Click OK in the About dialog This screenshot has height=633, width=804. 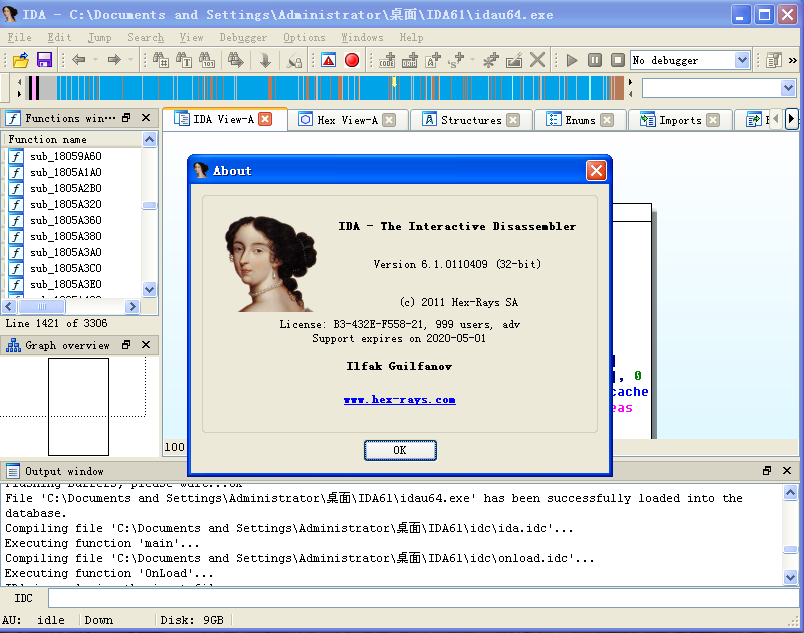pos(400,450)
